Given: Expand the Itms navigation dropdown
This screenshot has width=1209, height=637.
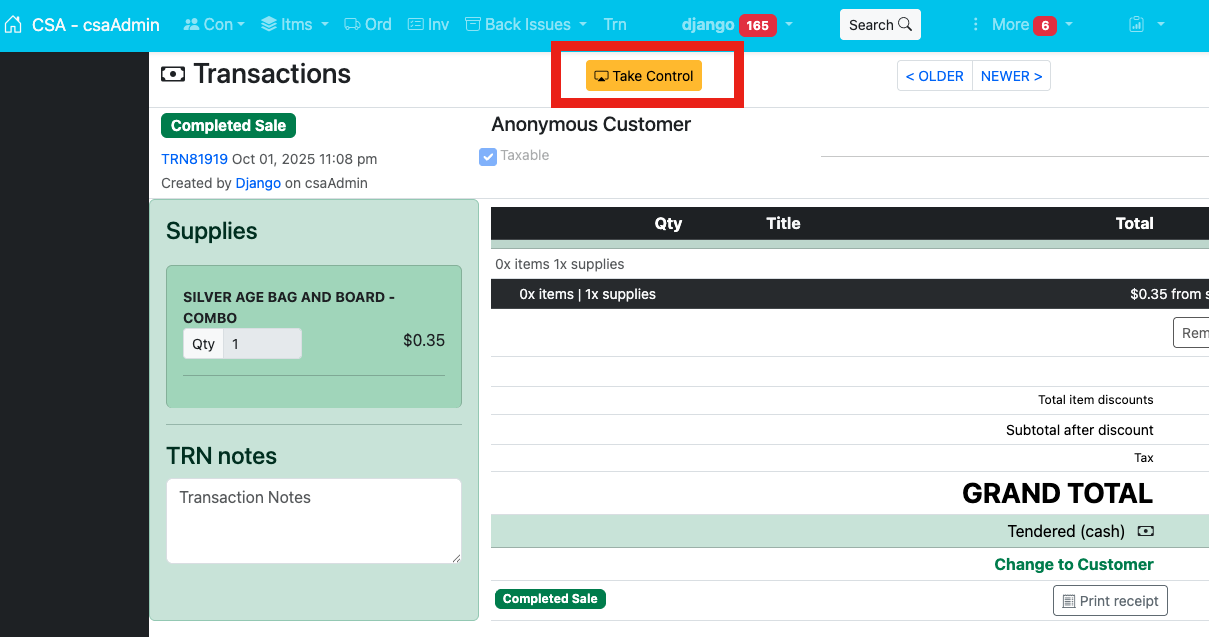Looking at the screenshot, I should pos(295,25).
